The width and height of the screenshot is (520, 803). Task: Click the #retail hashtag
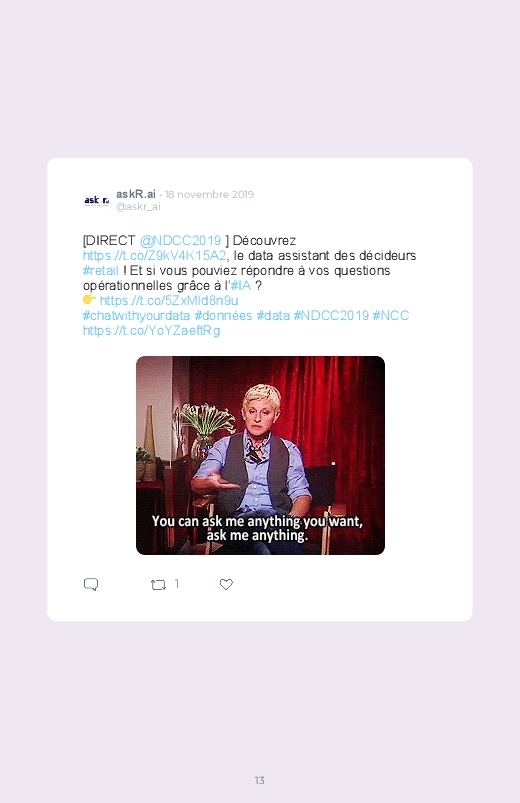pyautogui.click(x=100, y=270)
